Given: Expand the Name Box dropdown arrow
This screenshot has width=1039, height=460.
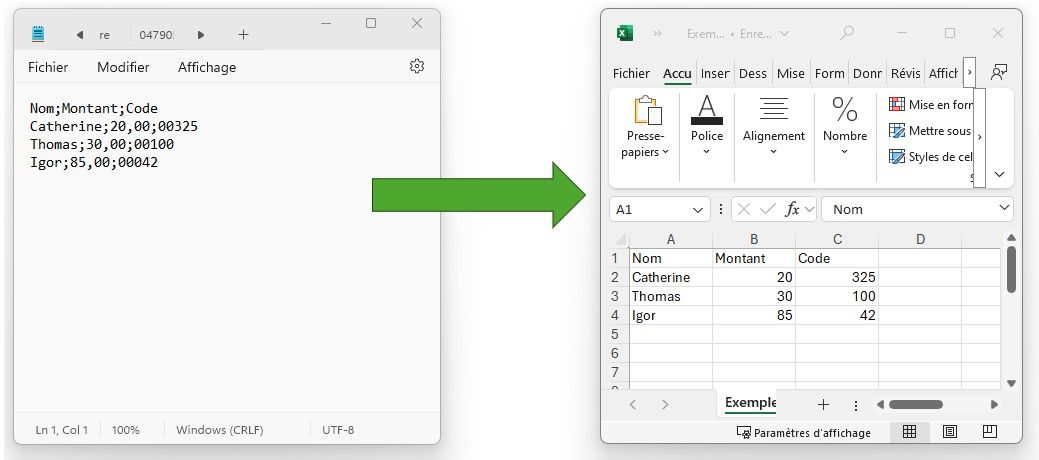Looking at the screenshot, I should (x=698, y=210).
